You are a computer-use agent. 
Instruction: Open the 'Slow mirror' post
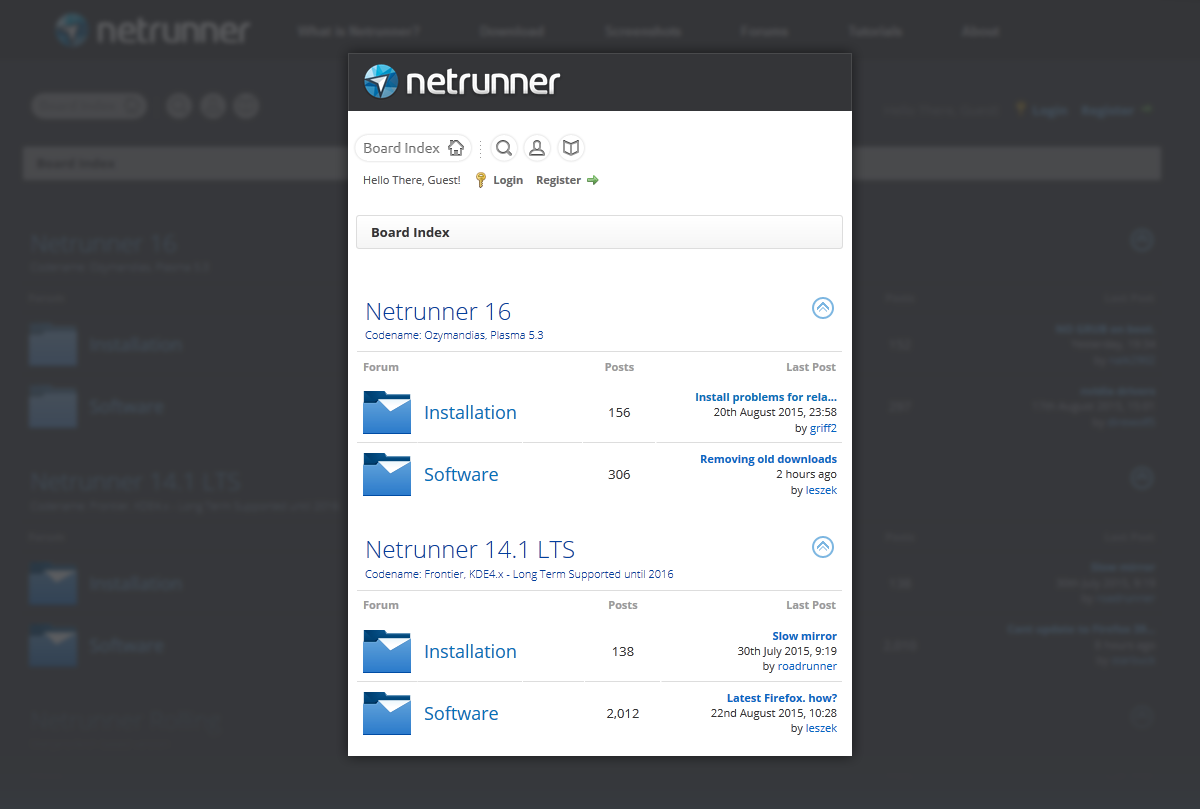804,636
